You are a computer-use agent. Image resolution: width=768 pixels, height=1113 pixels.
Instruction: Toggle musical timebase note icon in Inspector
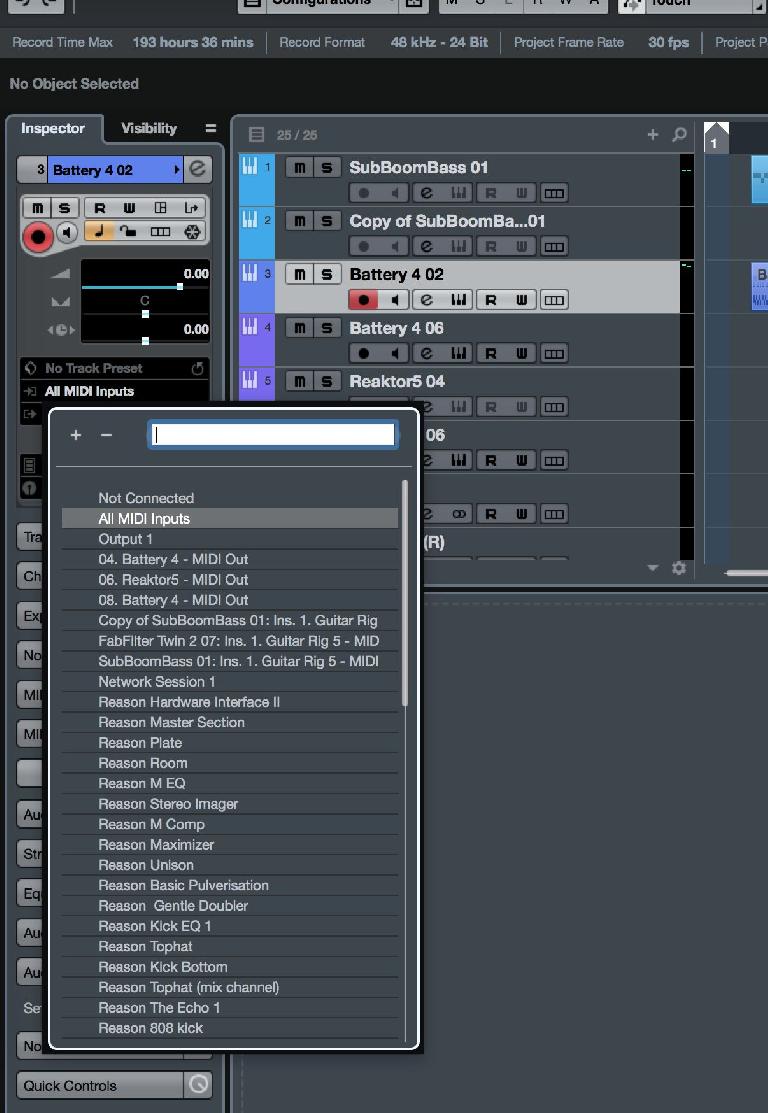[x=99, y=231]
